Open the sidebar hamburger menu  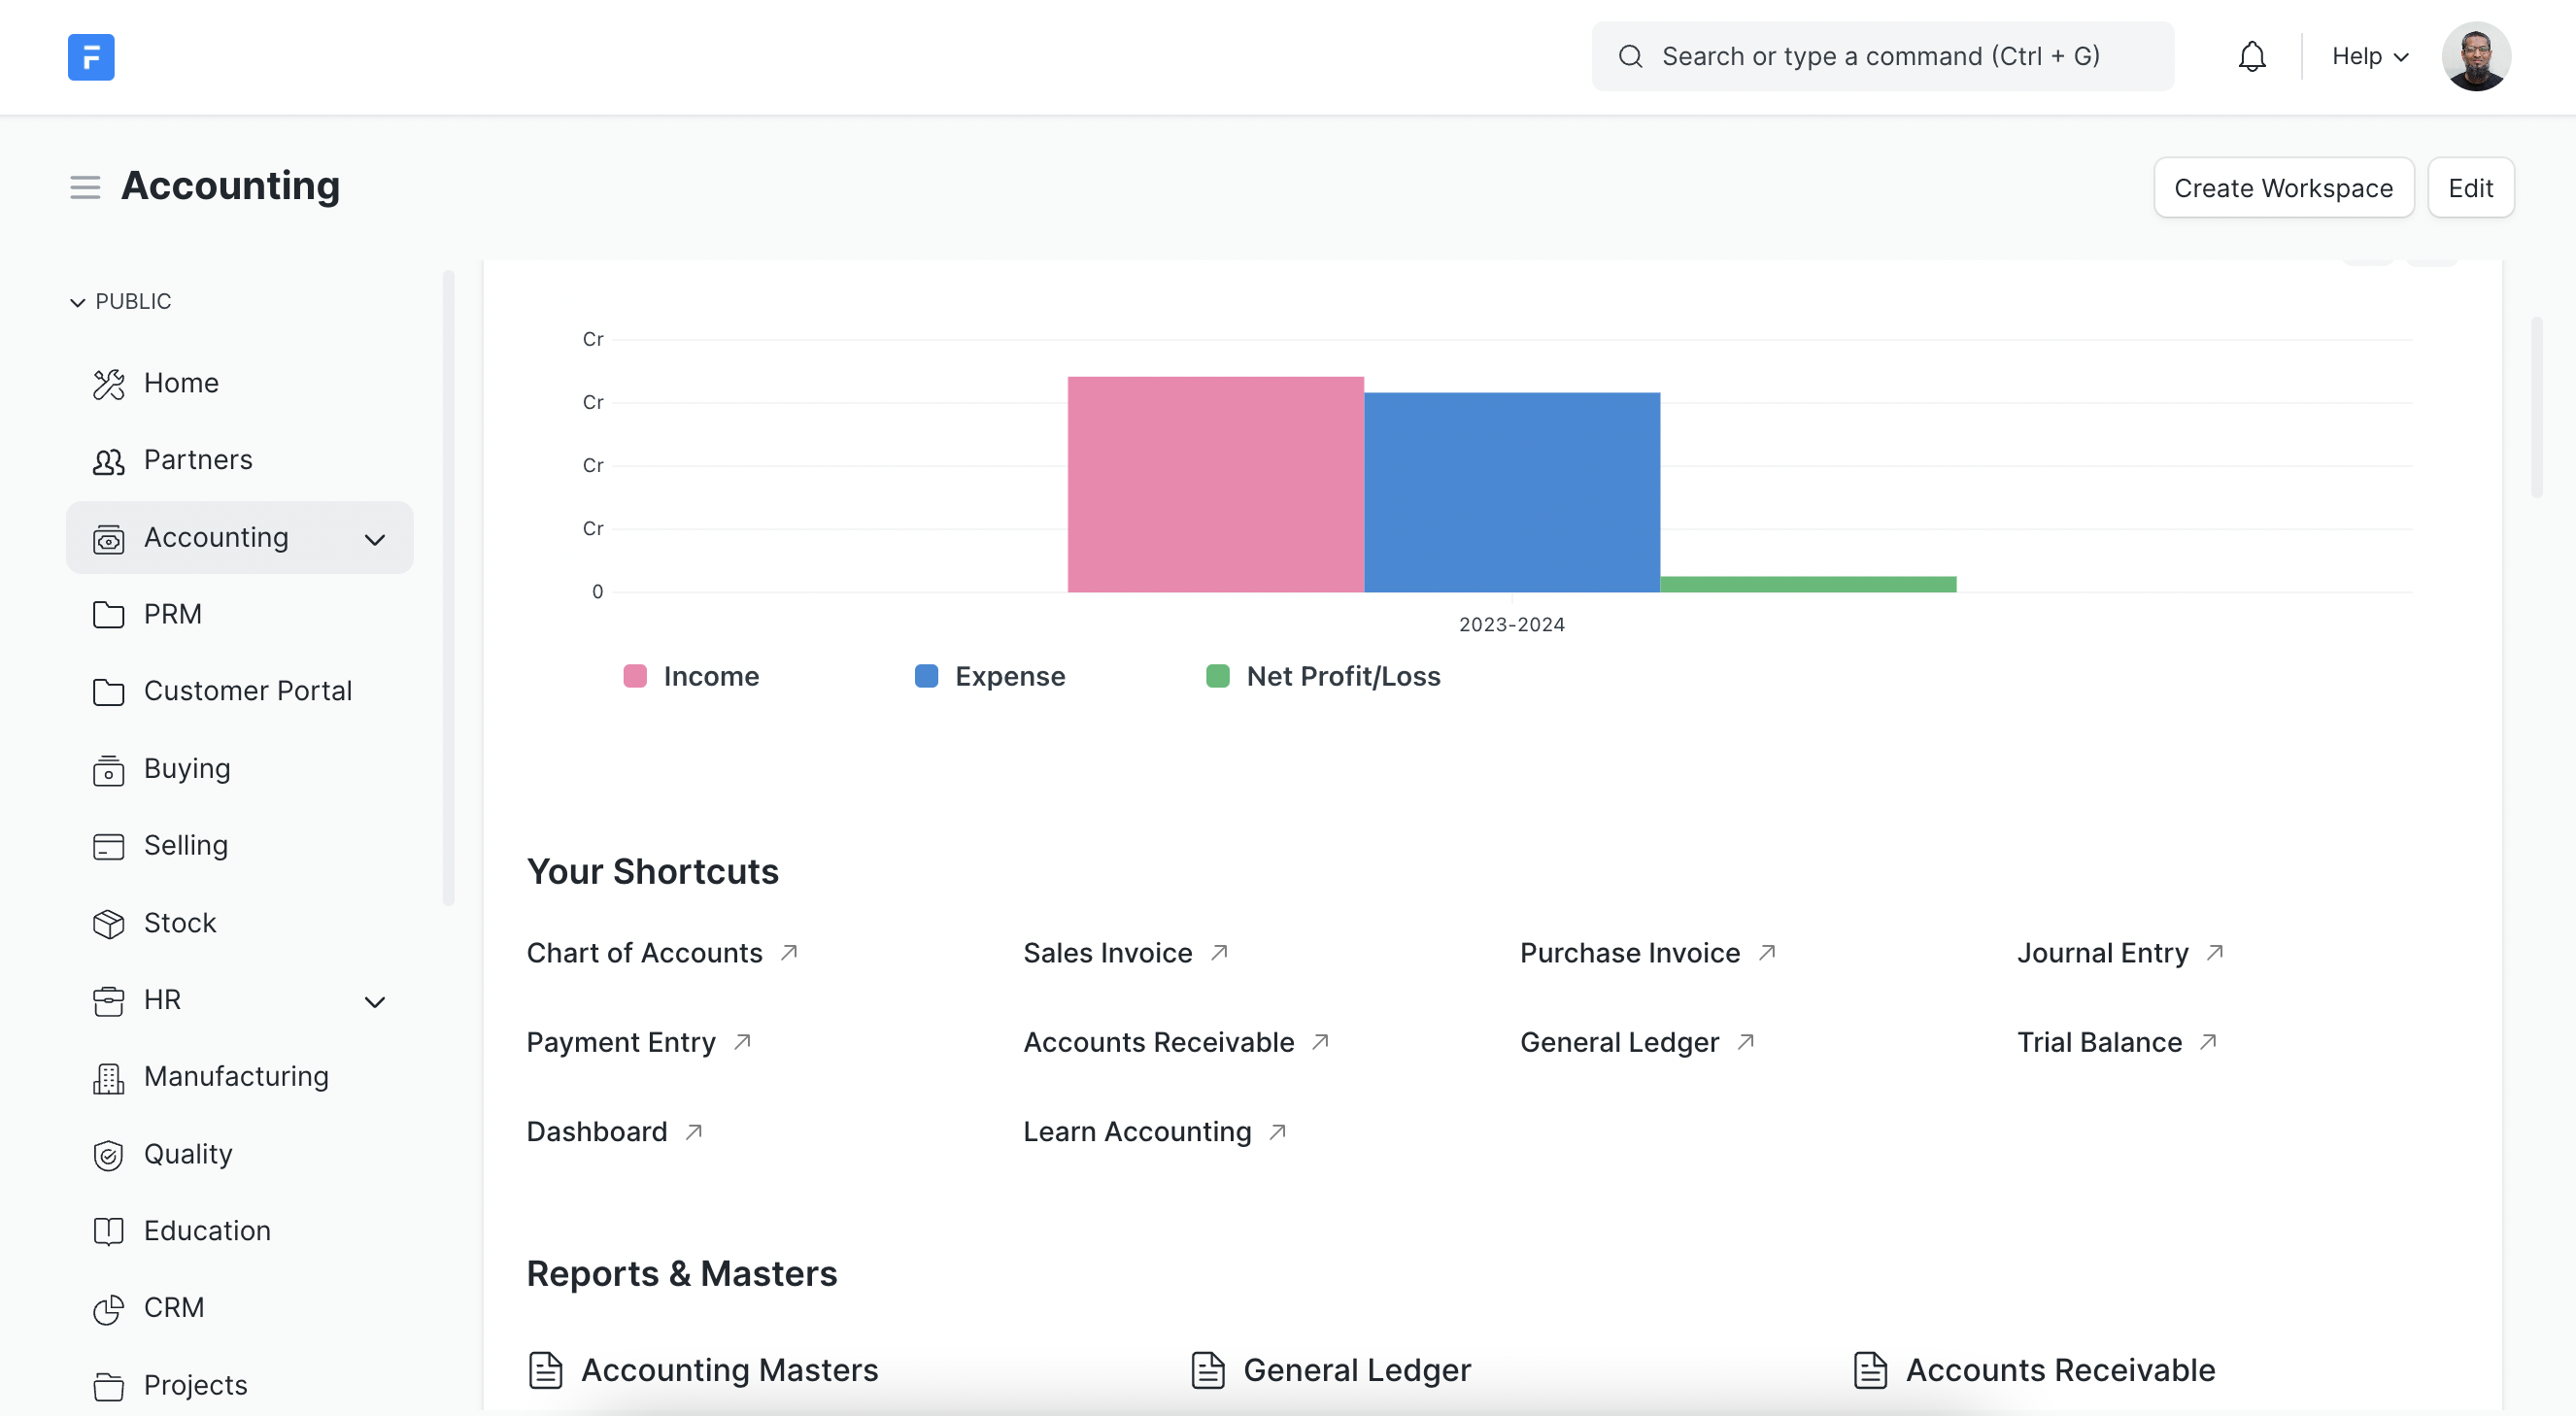85,187
